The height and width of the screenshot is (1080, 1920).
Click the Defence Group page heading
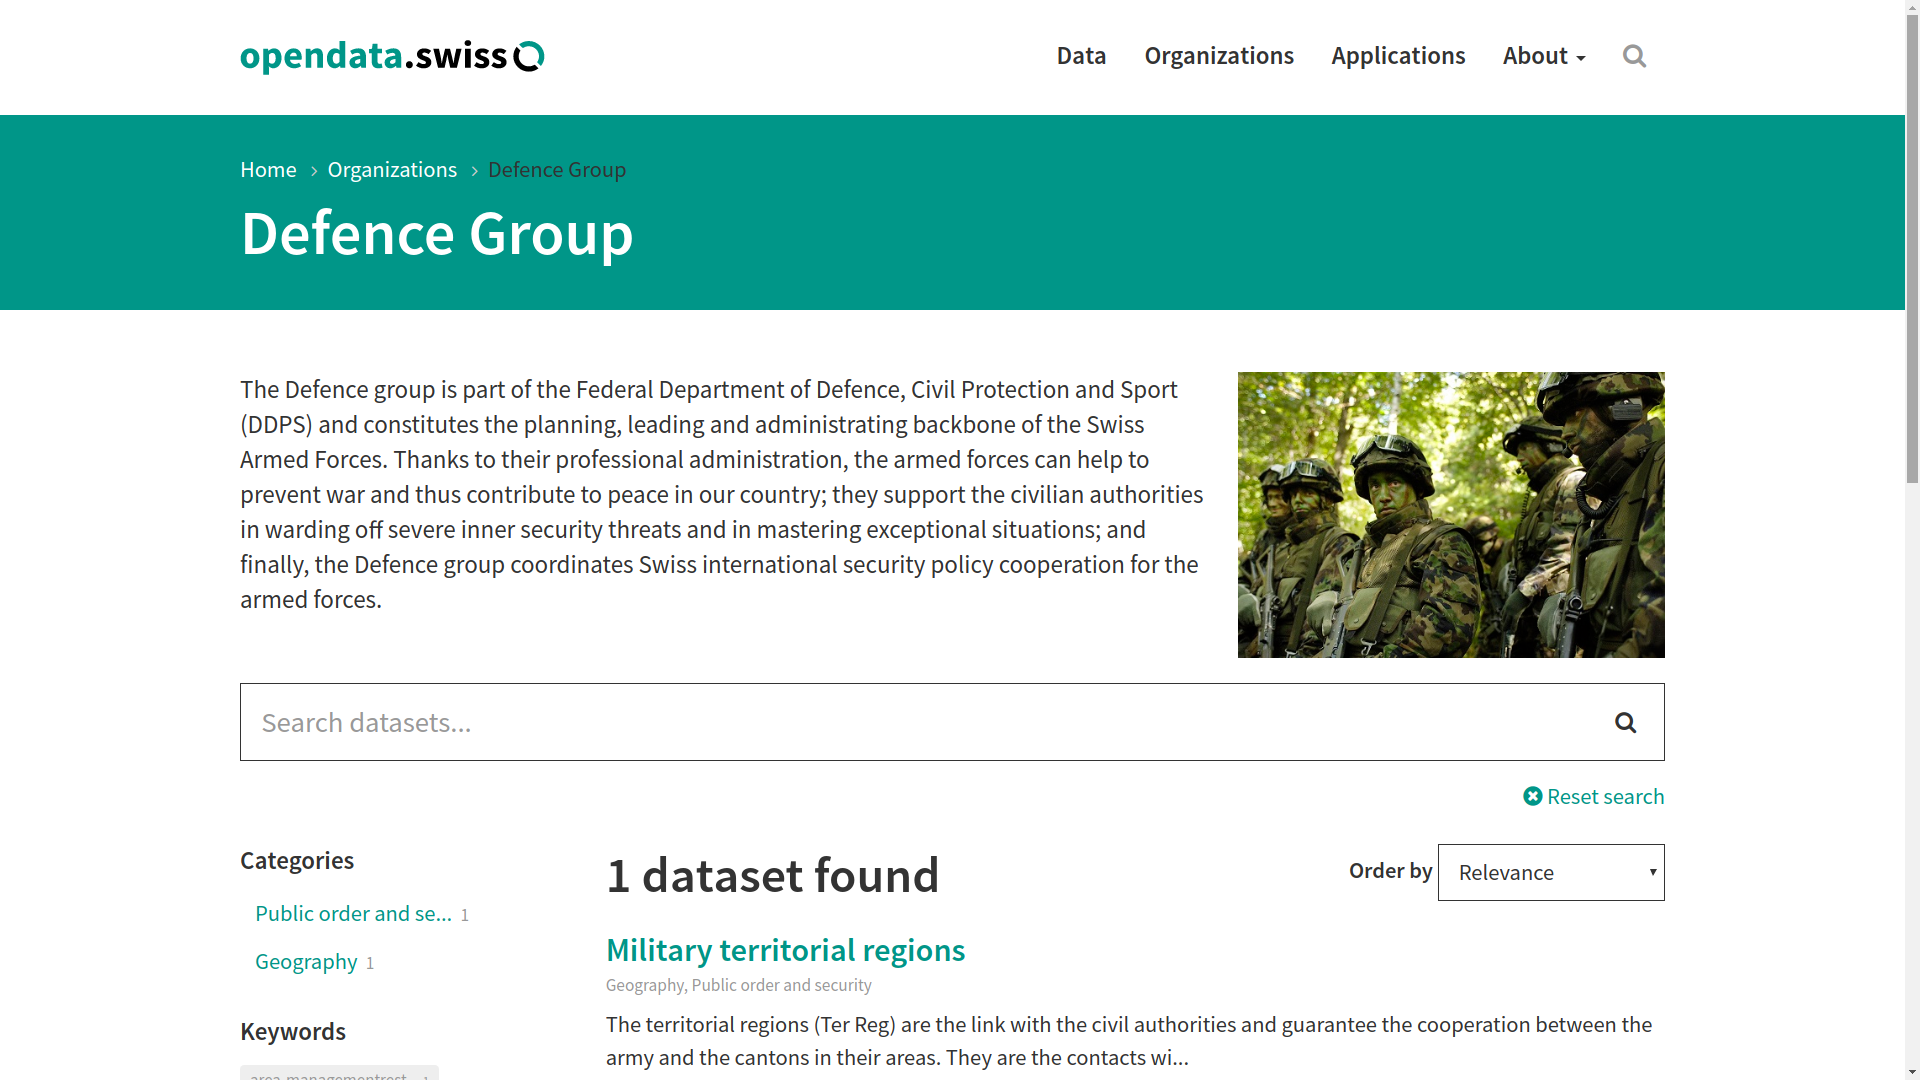click(436, 233)
